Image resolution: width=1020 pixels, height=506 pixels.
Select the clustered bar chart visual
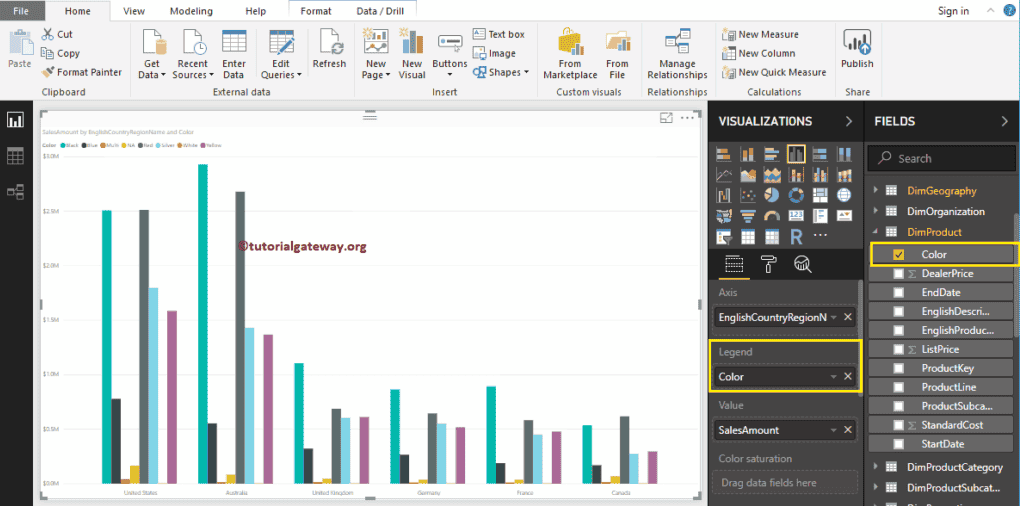pos(772,155)
